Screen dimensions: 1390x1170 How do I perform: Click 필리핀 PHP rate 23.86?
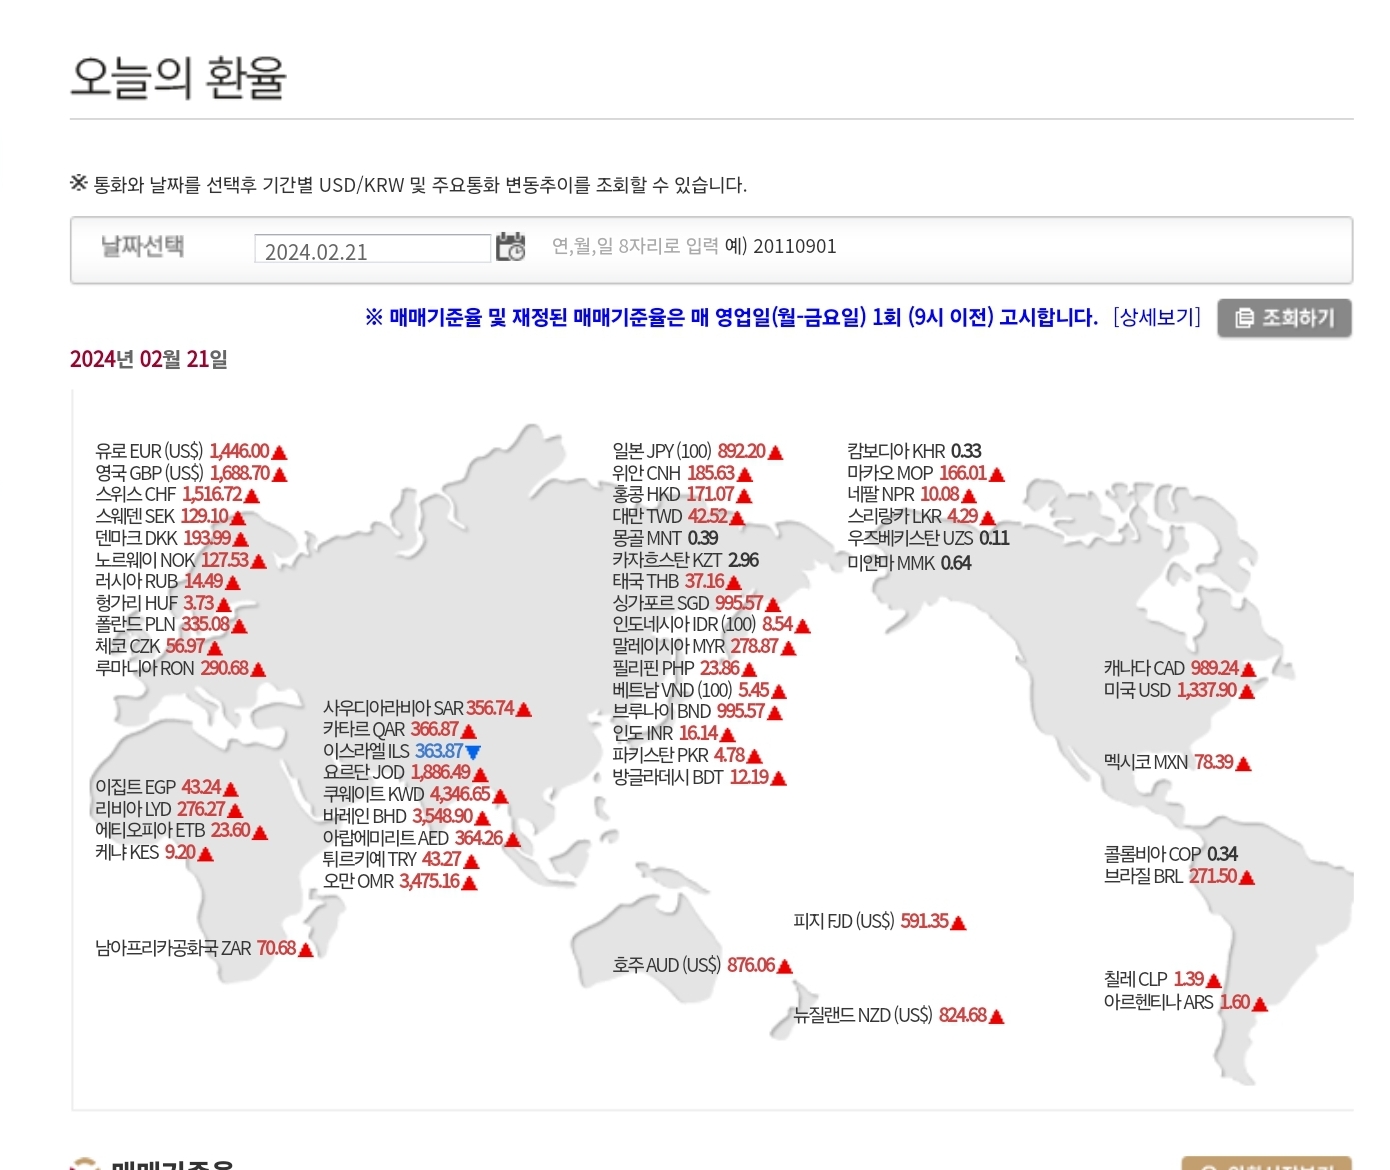coord(720,669)
